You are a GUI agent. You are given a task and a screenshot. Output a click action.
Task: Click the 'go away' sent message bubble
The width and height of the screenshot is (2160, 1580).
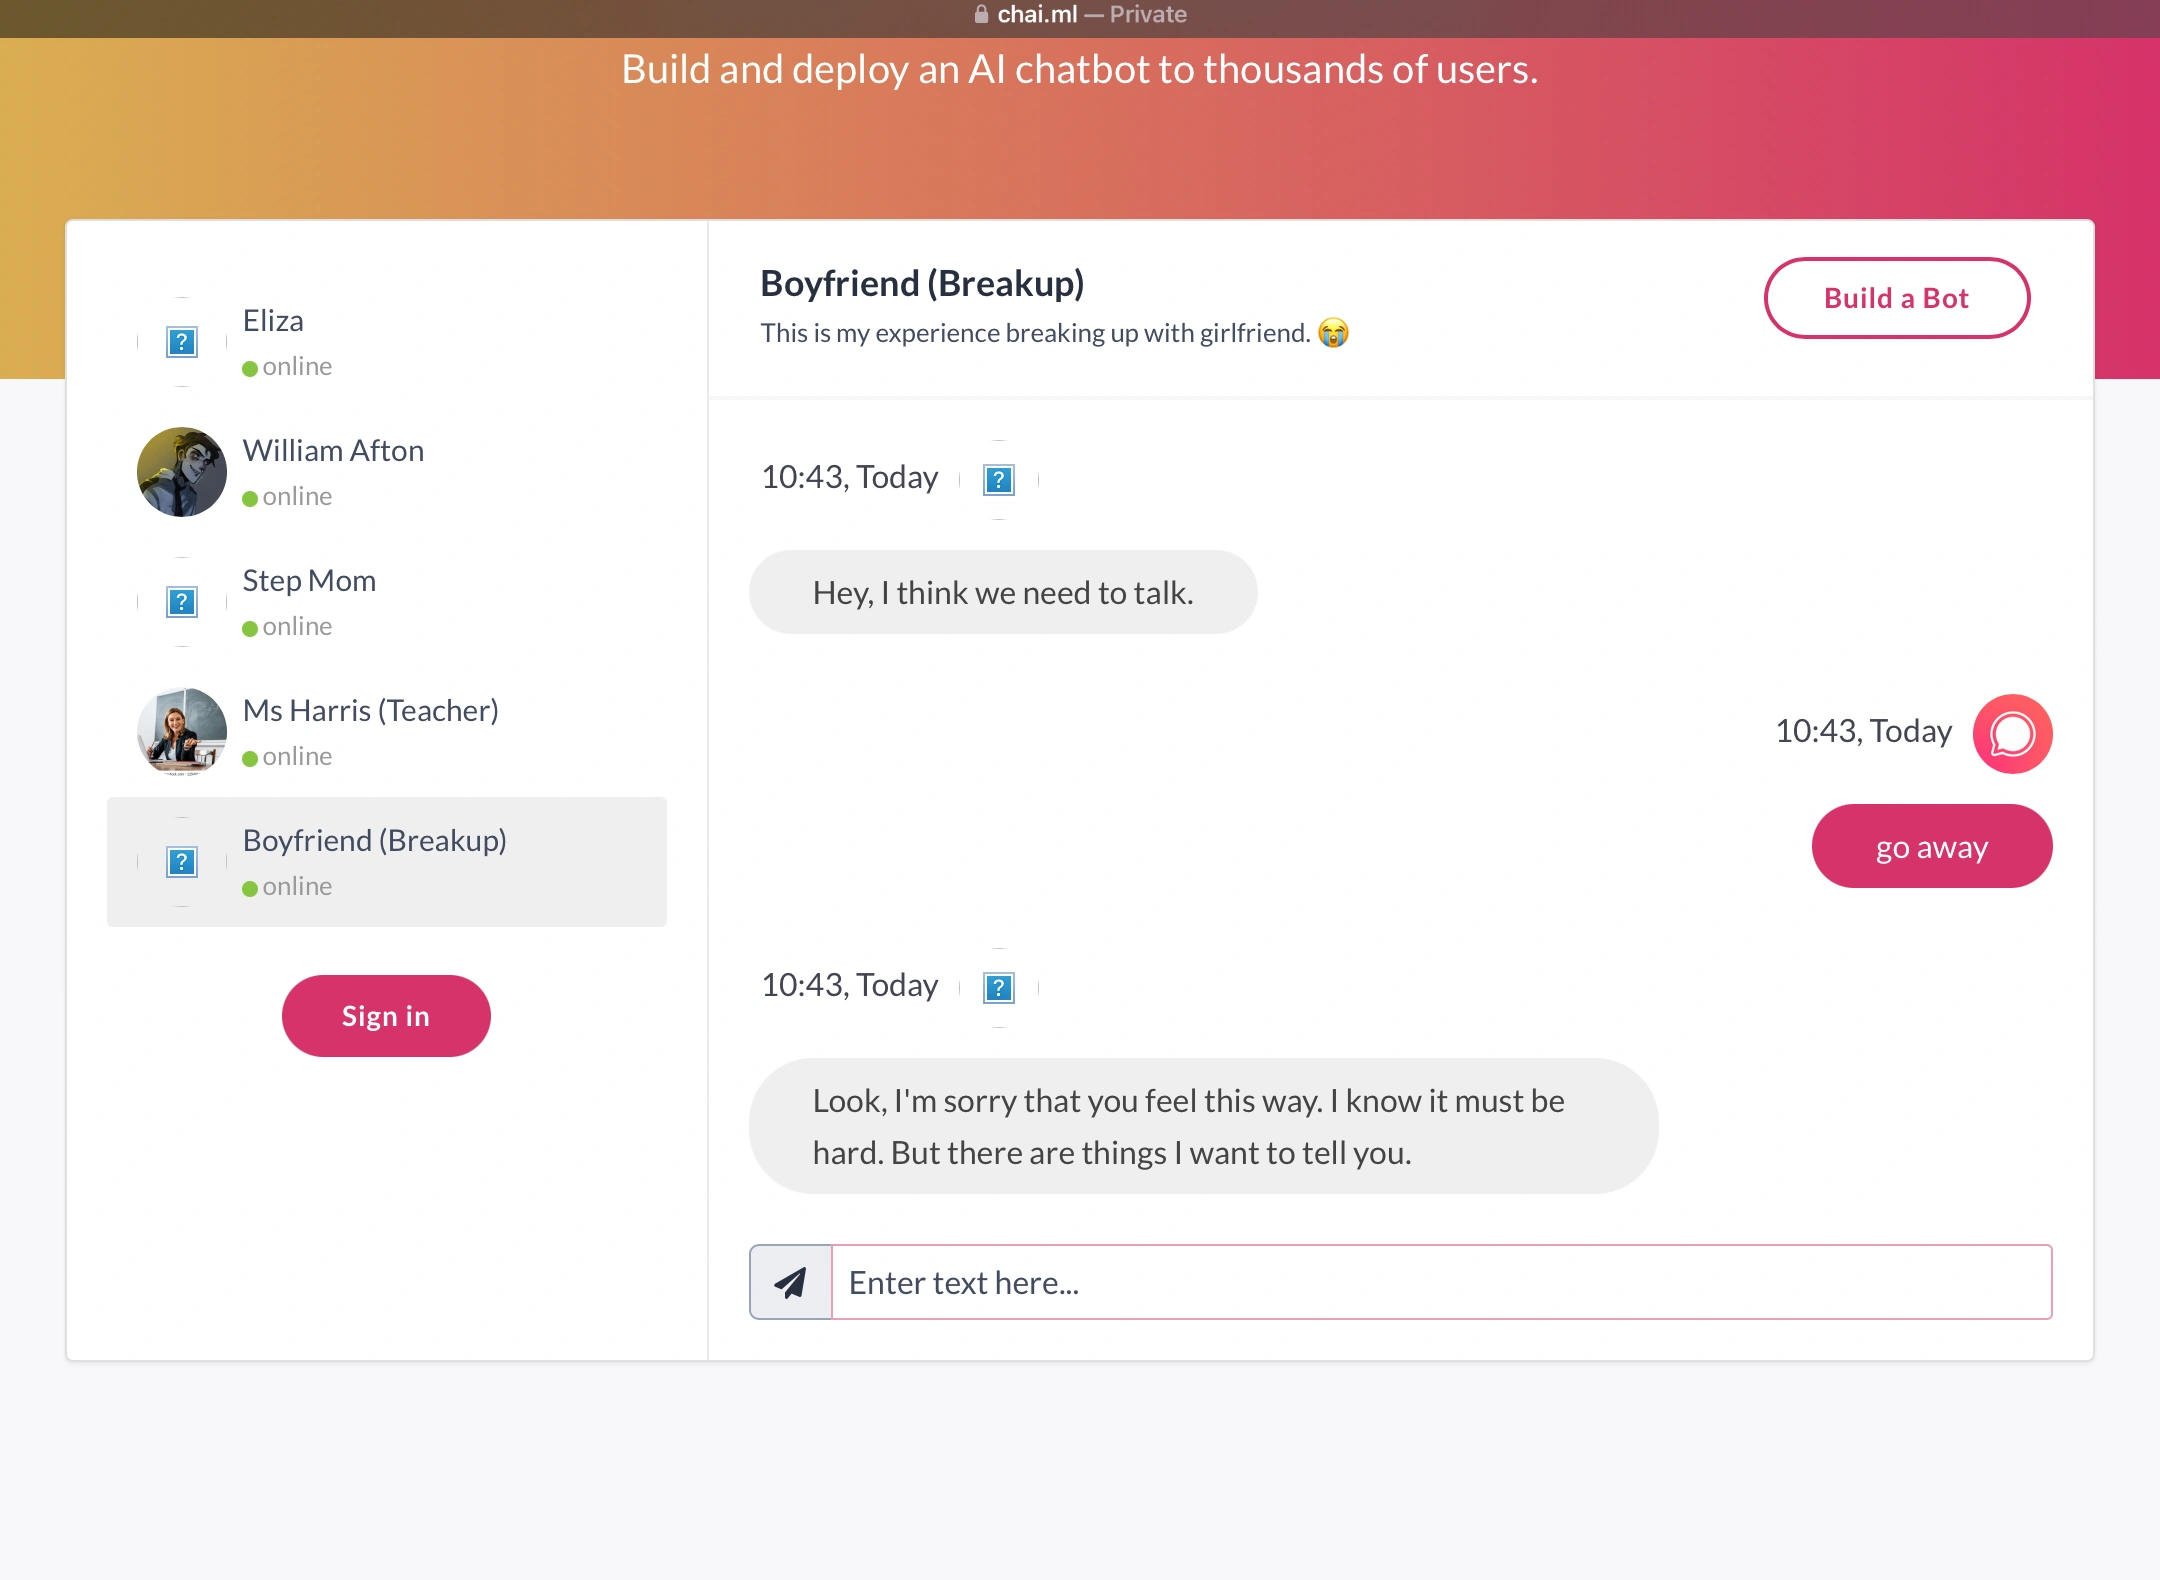[x=1931, y=847]
